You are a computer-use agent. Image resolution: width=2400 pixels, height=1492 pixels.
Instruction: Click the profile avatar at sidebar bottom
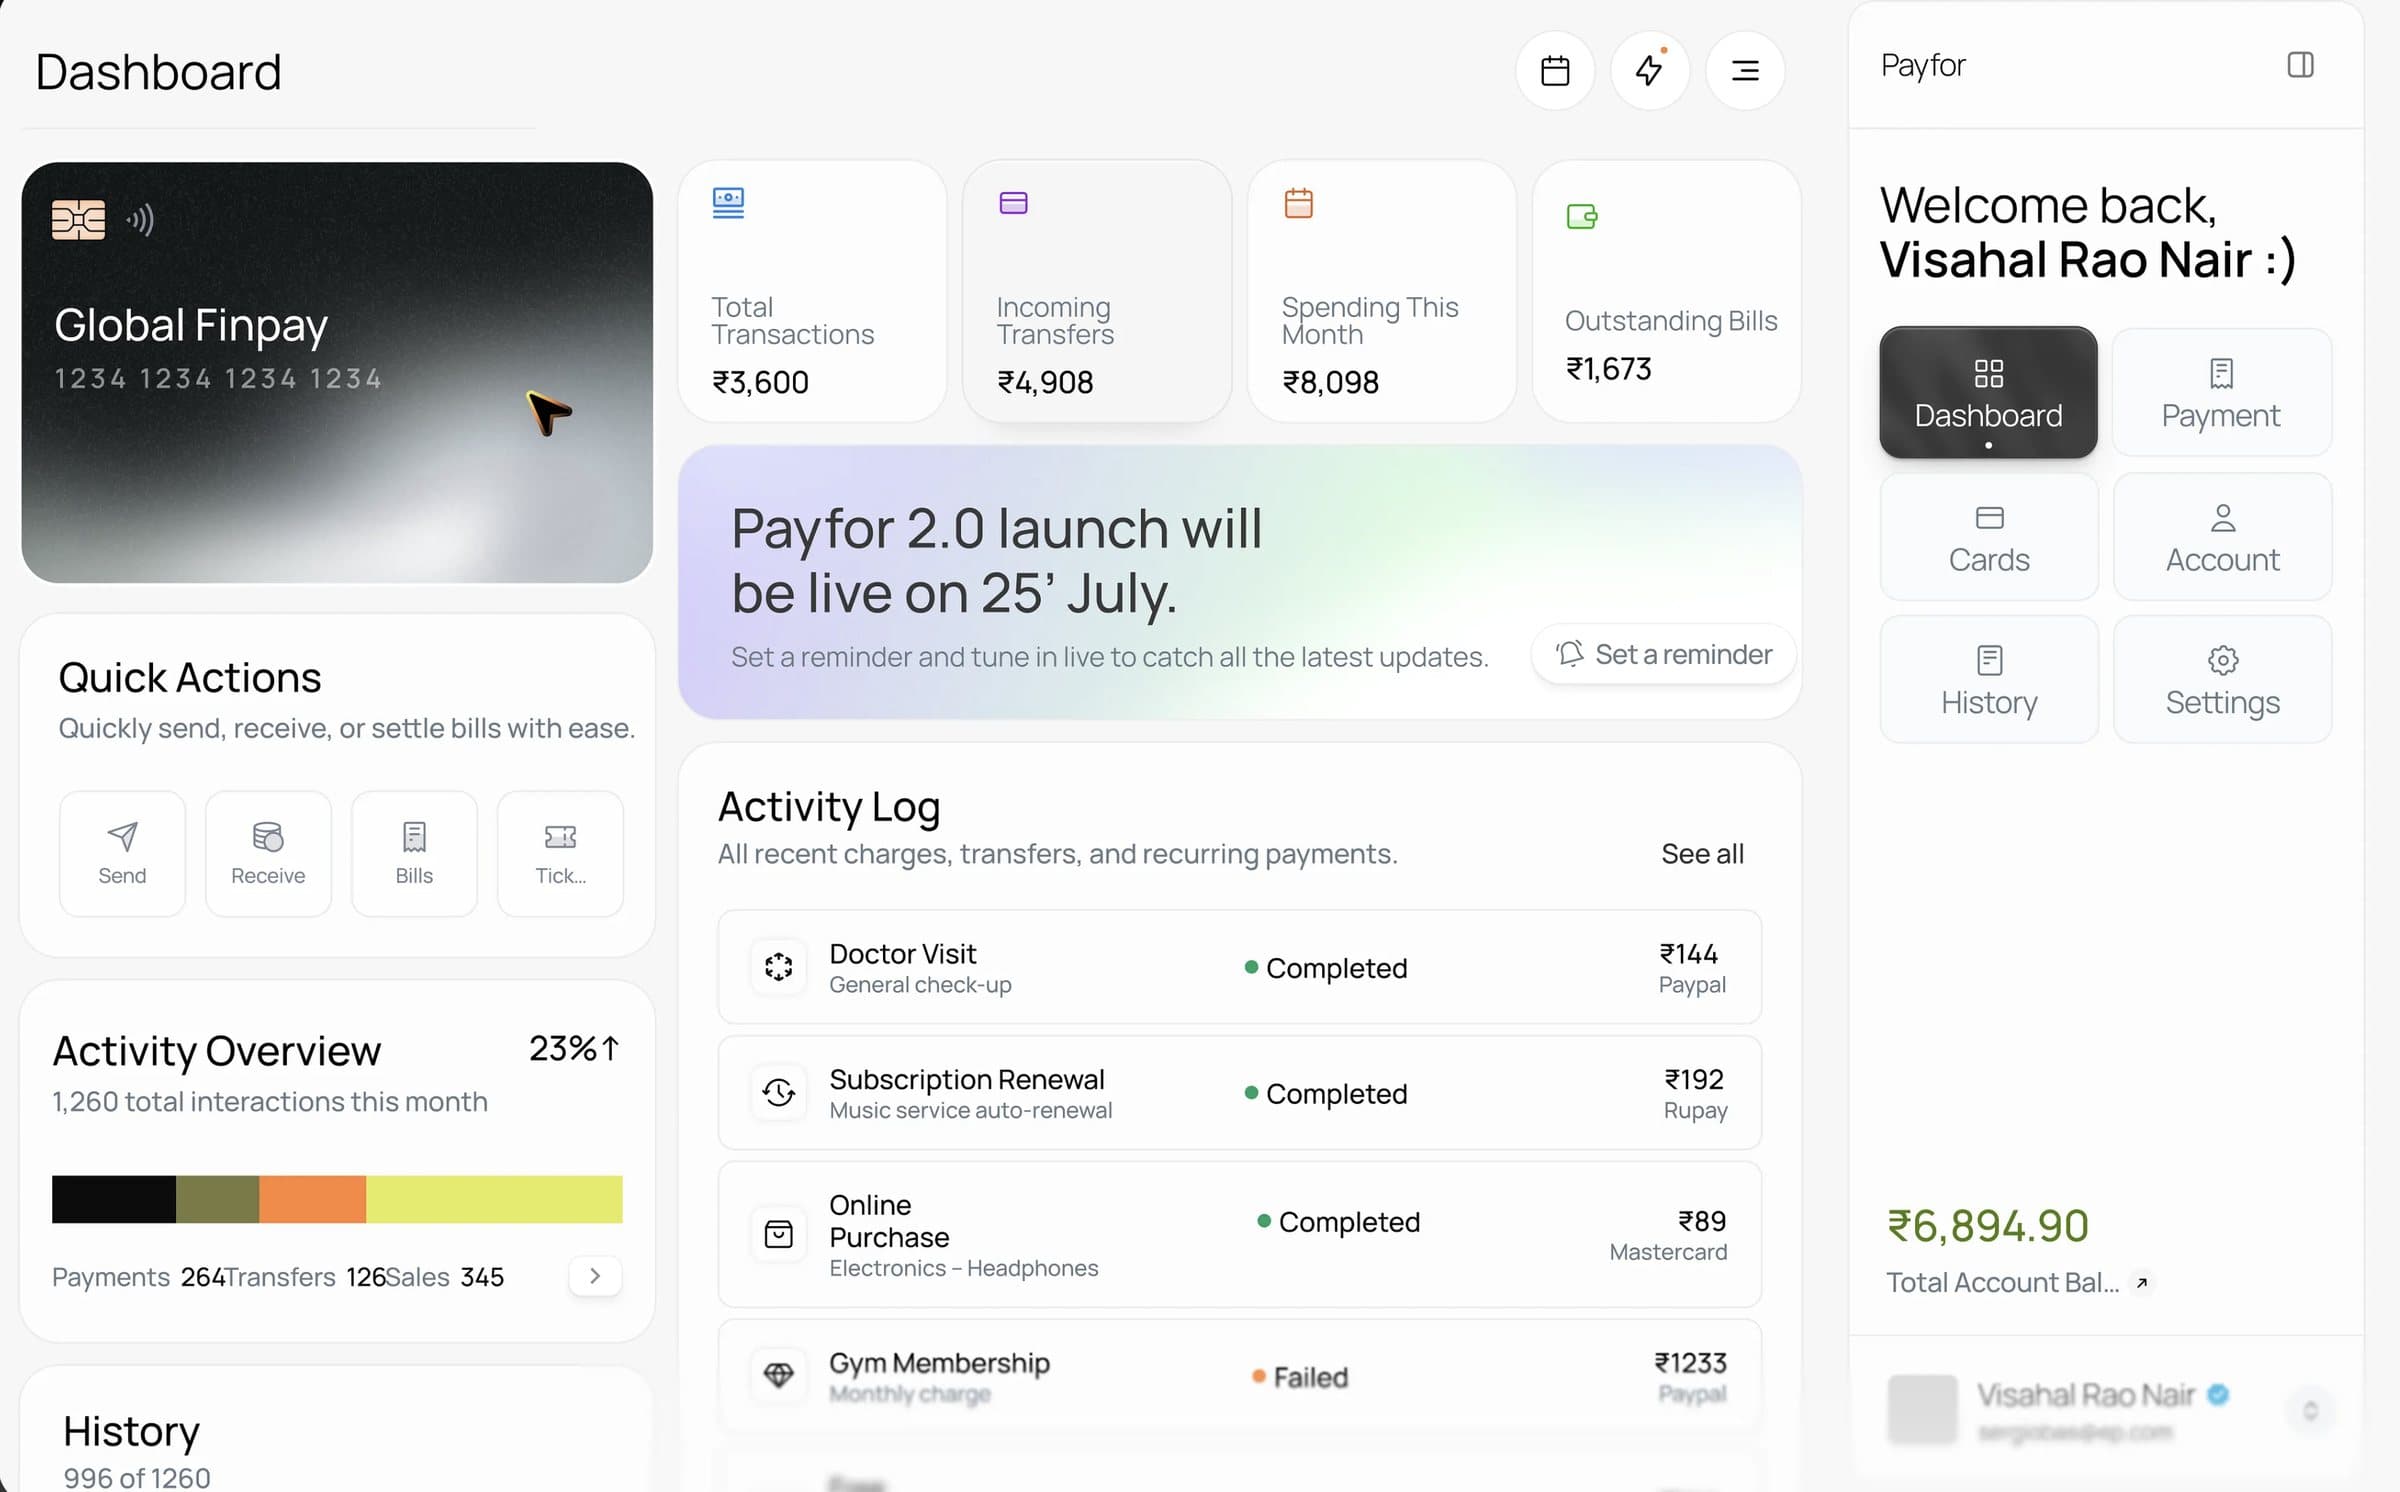click(1922, 1410)
